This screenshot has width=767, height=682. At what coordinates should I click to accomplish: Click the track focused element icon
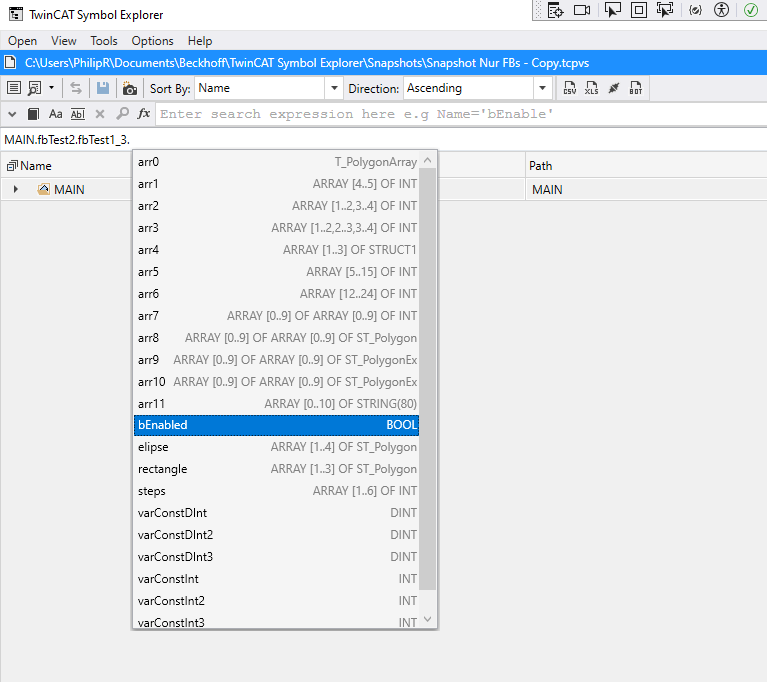click(665, 10)
